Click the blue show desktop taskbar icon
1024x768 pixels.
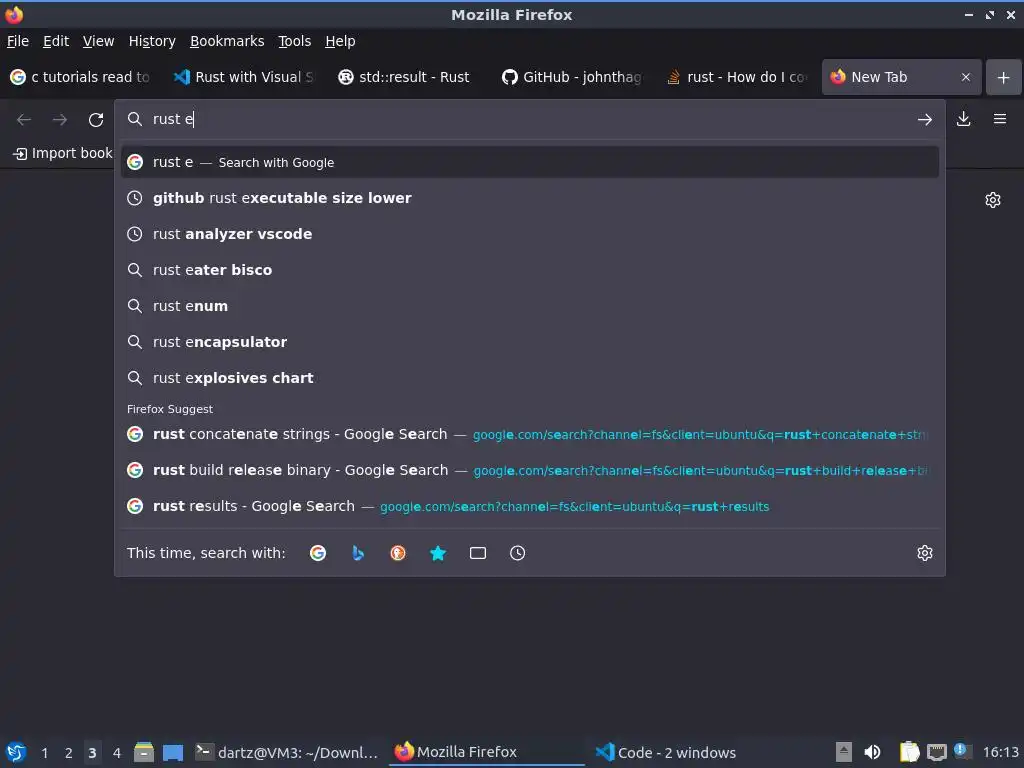point(173,752)
